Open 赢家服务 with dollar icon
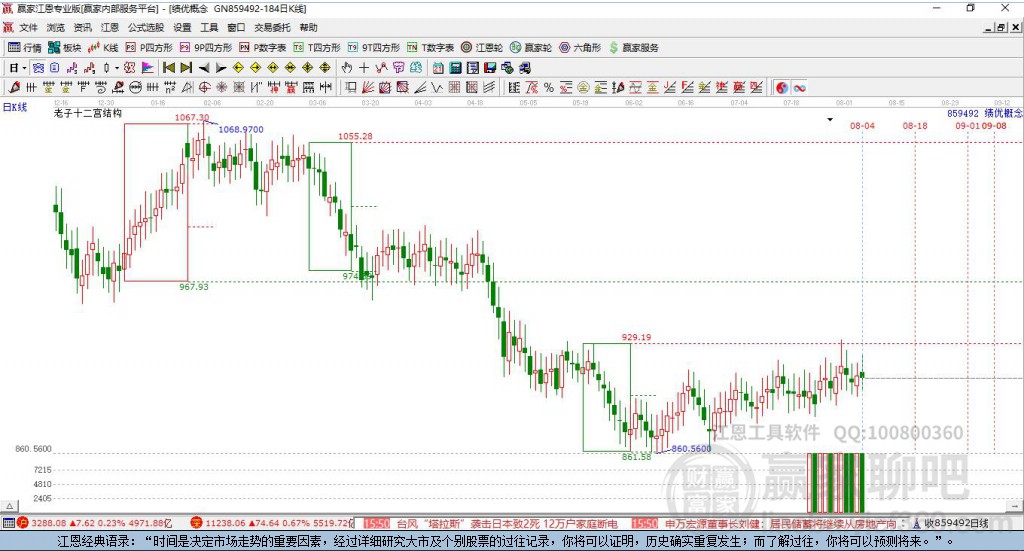The image size is (1024, 551). pyautogui.click(x=633, y=48)
